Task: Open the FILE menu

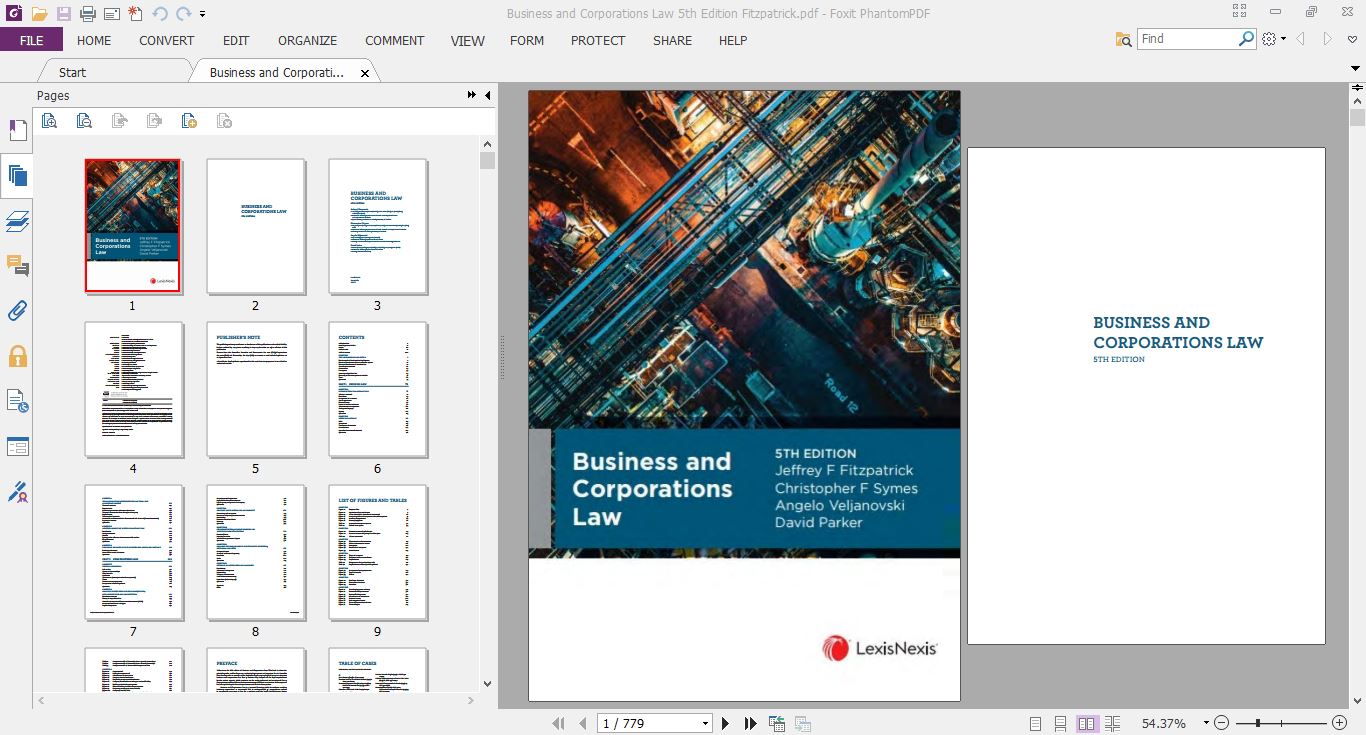Action: coord(31,40)
